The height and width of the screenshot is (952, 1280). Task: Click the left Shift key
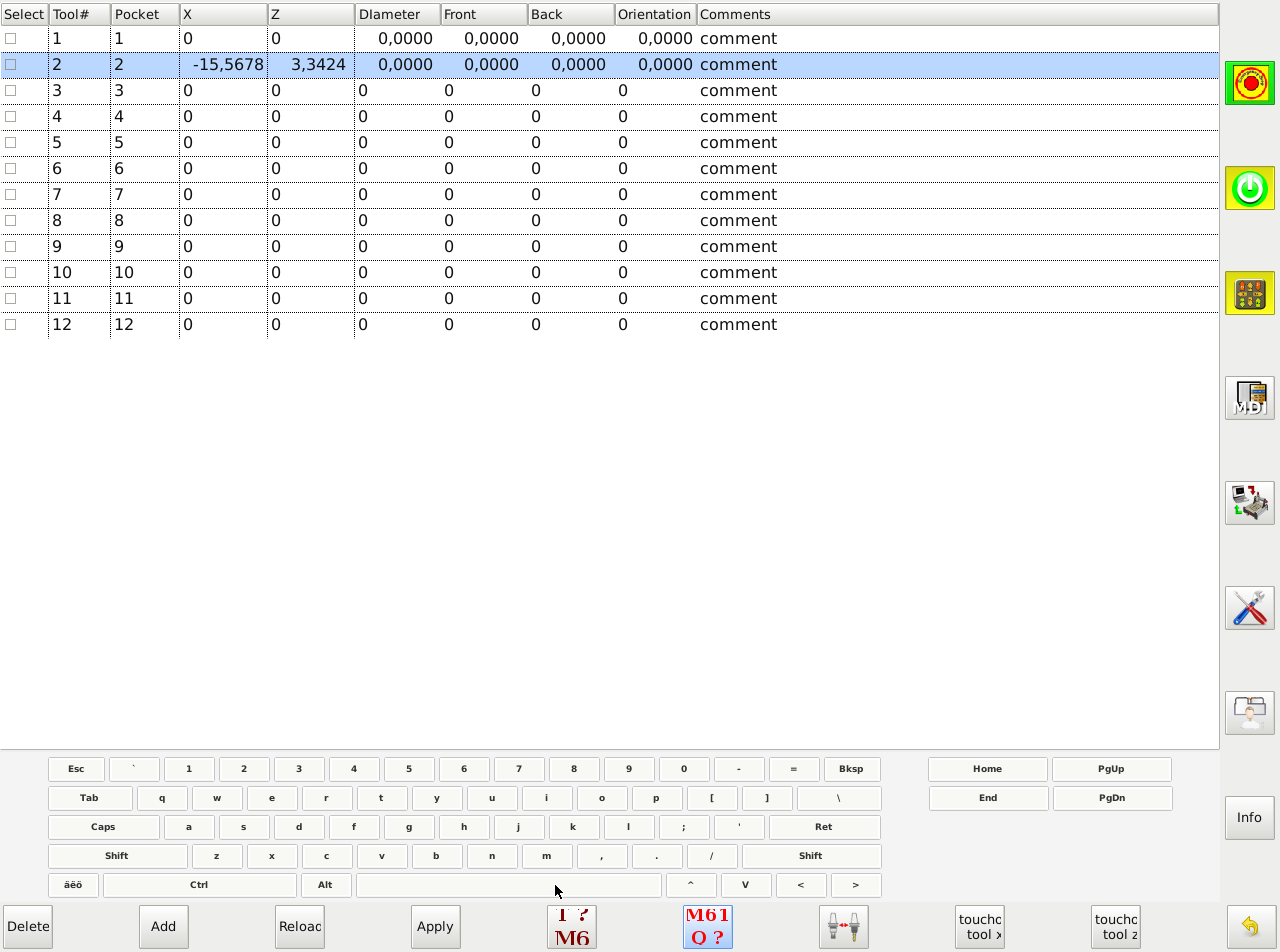[x=117, y=856]
